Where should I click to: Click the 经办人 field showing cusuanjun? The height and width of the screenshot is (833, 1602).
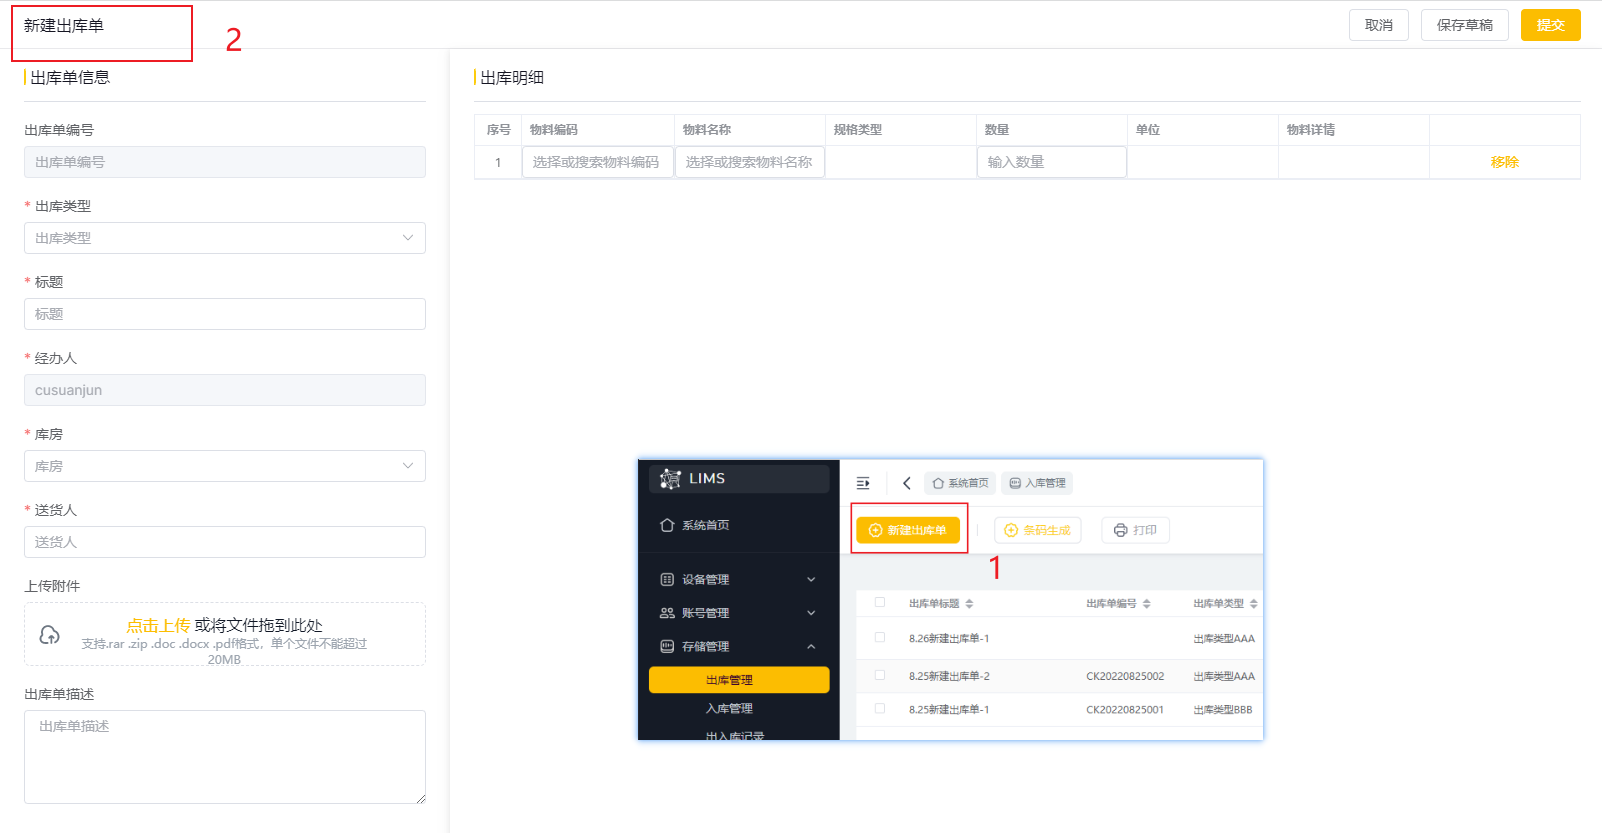click(225, 390)
